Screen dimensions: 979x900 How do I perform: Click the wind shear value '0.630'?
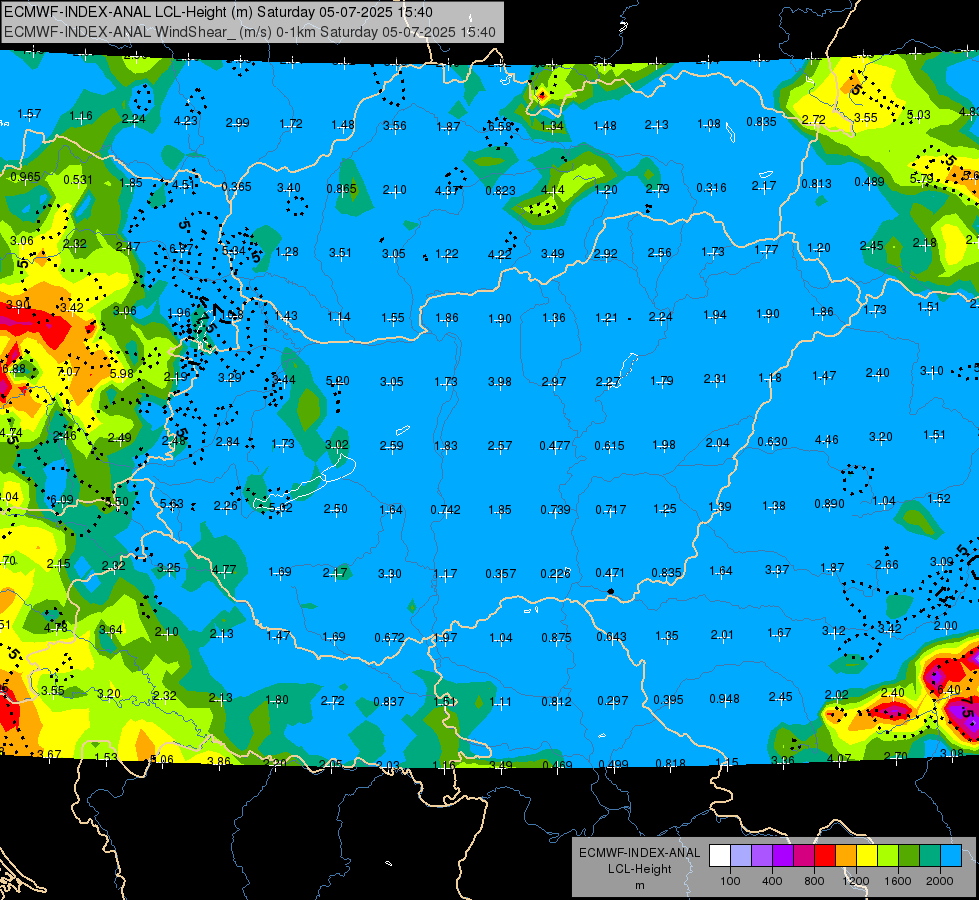point(772,442)
